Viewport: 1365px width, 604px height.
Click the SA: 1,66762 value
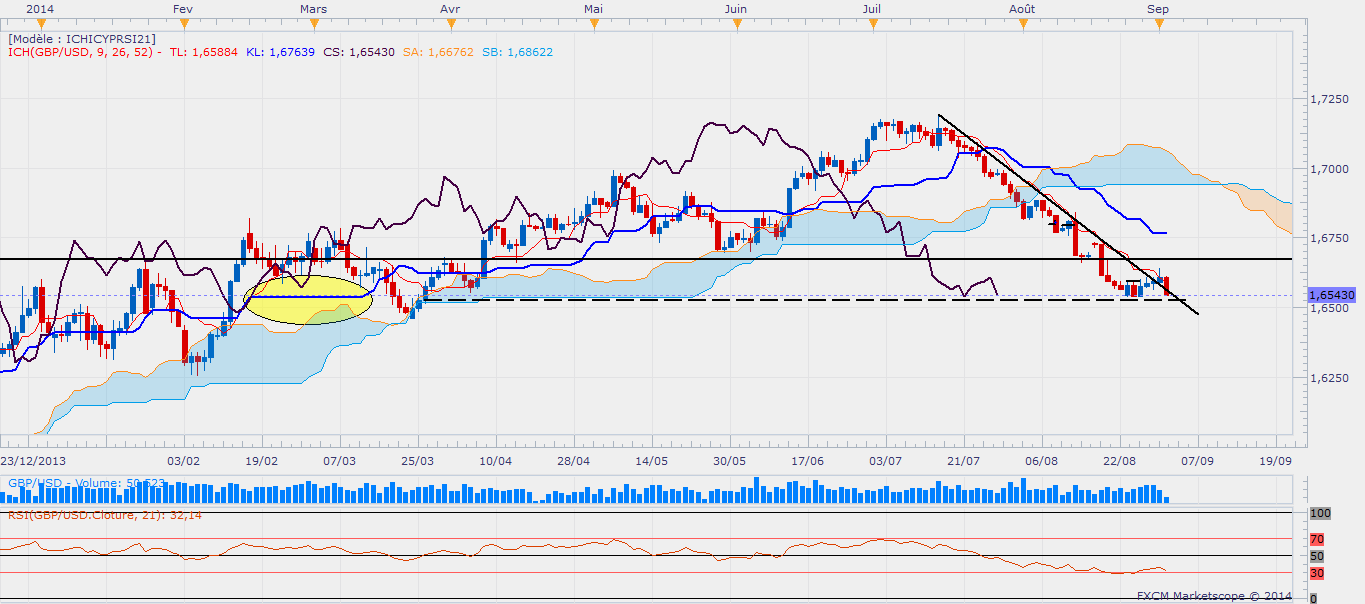coord(438,52)
